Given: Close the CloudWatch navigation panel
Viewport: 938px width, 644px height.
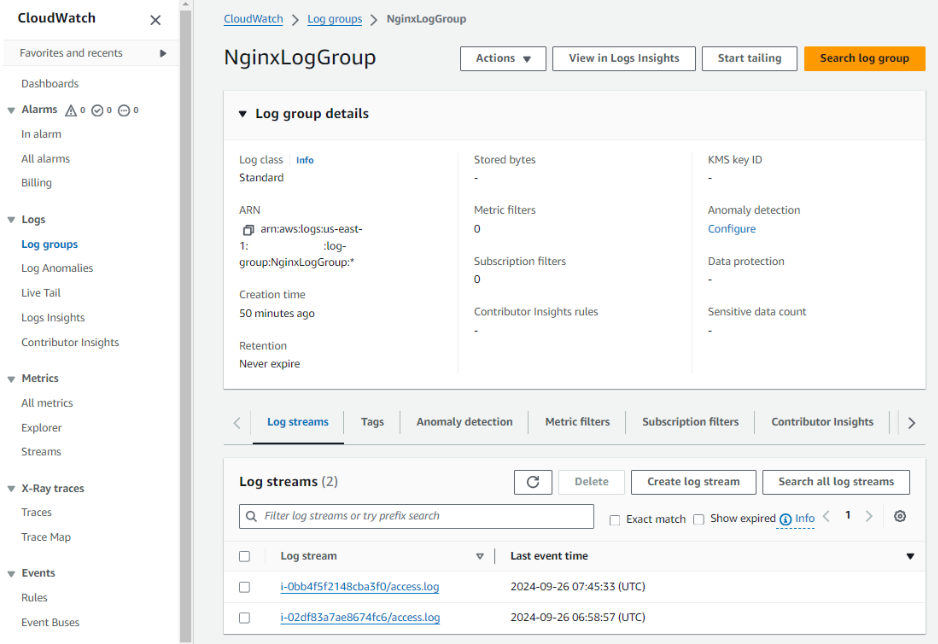Looking at the screenshot, I should (156, 20).
